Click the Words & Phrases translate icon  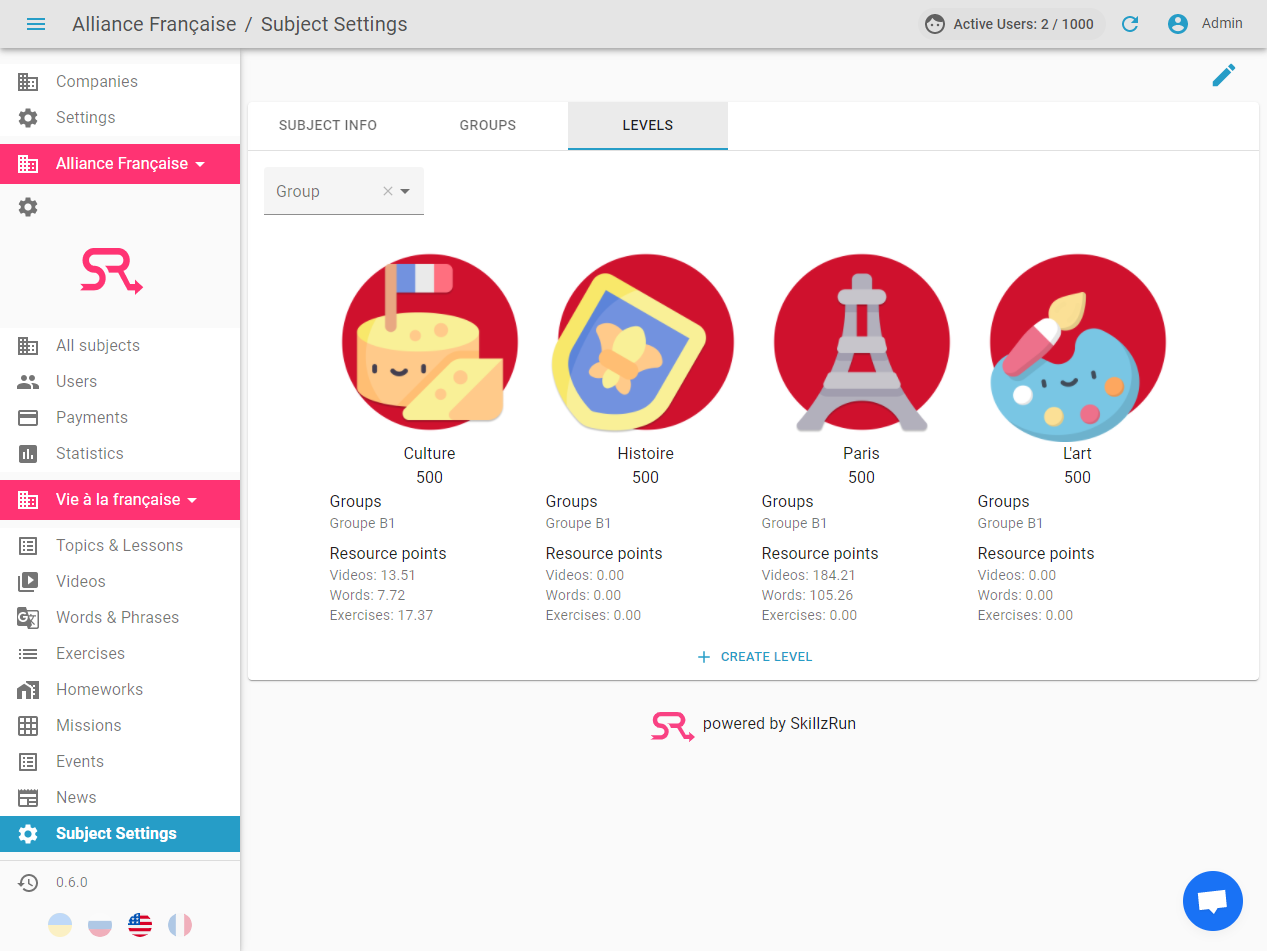[28, 618]
